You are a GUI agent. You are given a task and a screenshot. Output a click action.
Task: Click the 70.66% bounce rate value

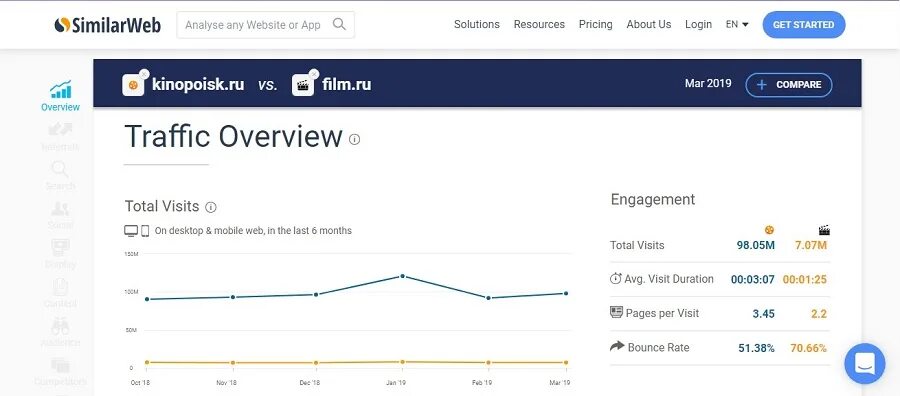coord(808,348)
